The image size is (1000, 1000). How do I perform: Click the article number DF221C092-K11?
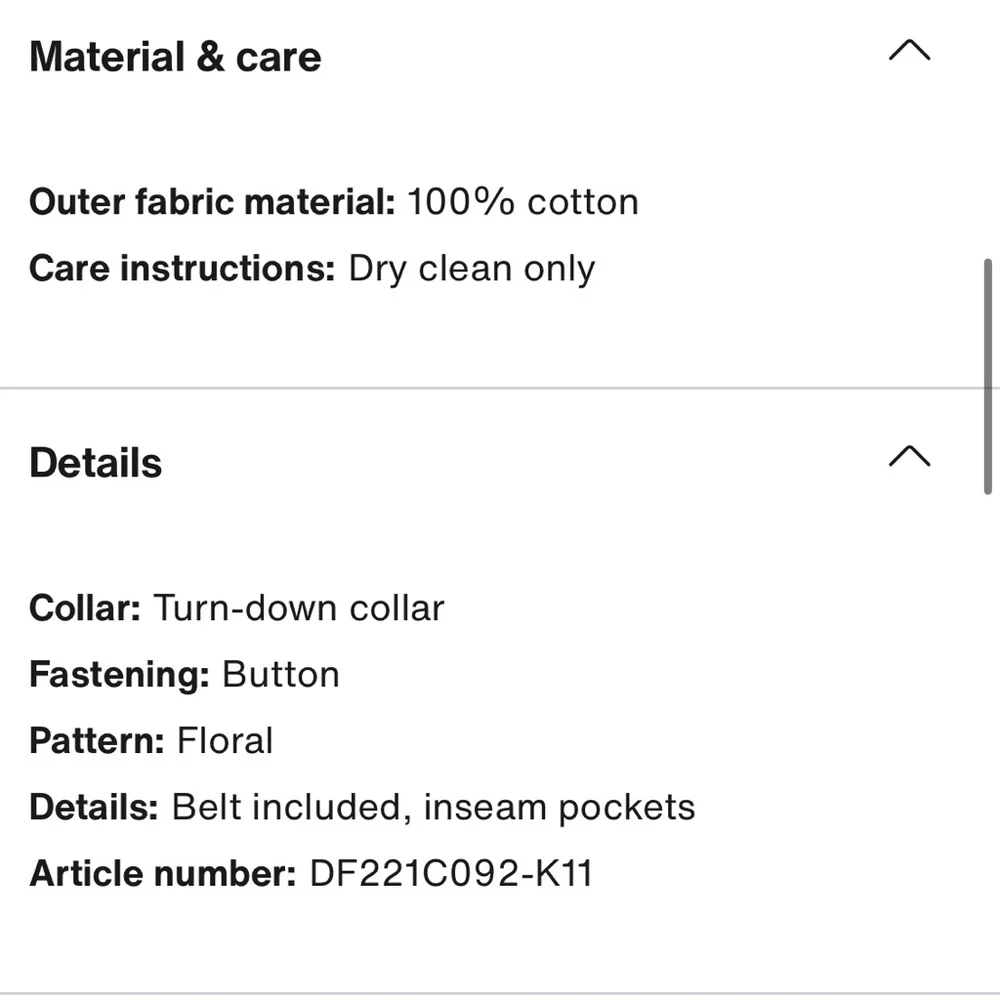coord(451,873)
